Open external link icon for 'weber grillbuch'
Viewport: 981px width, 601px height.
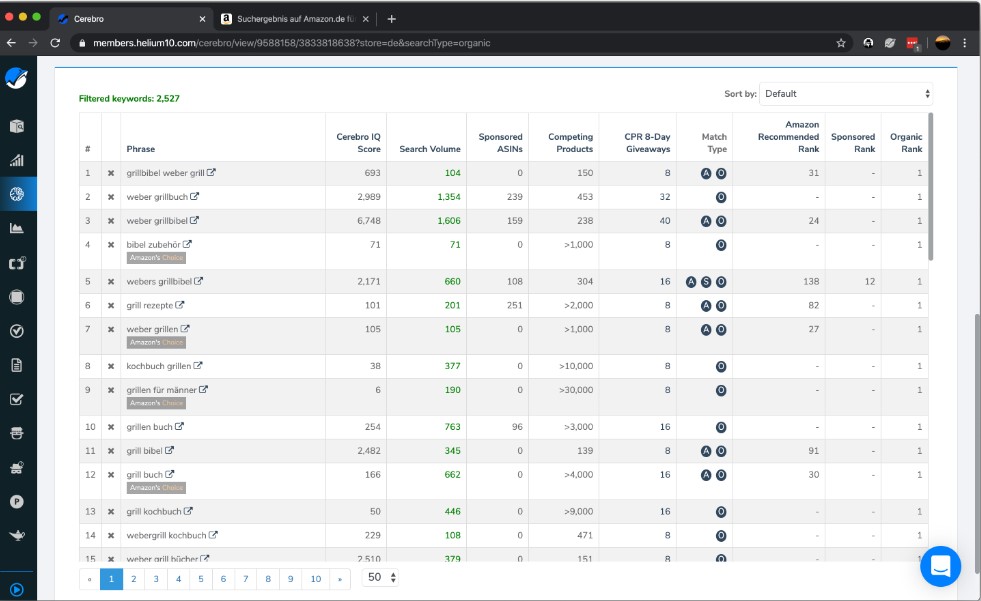coord(194,197)
